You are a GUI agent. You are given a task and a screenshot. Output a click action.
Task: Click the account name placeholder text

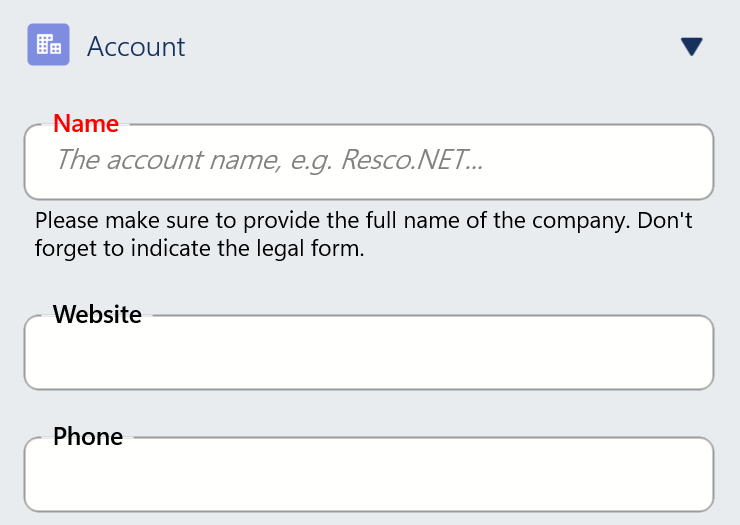[x=269, y=160]
